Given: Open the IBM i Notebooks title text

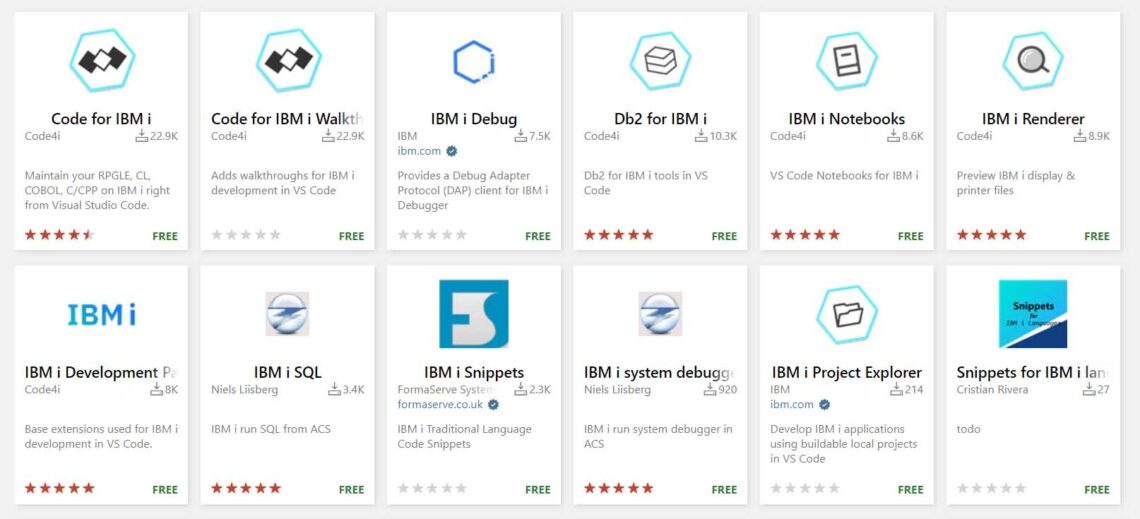Looking at the screenshot, I should pyautogui.click(x=846, y=118).
